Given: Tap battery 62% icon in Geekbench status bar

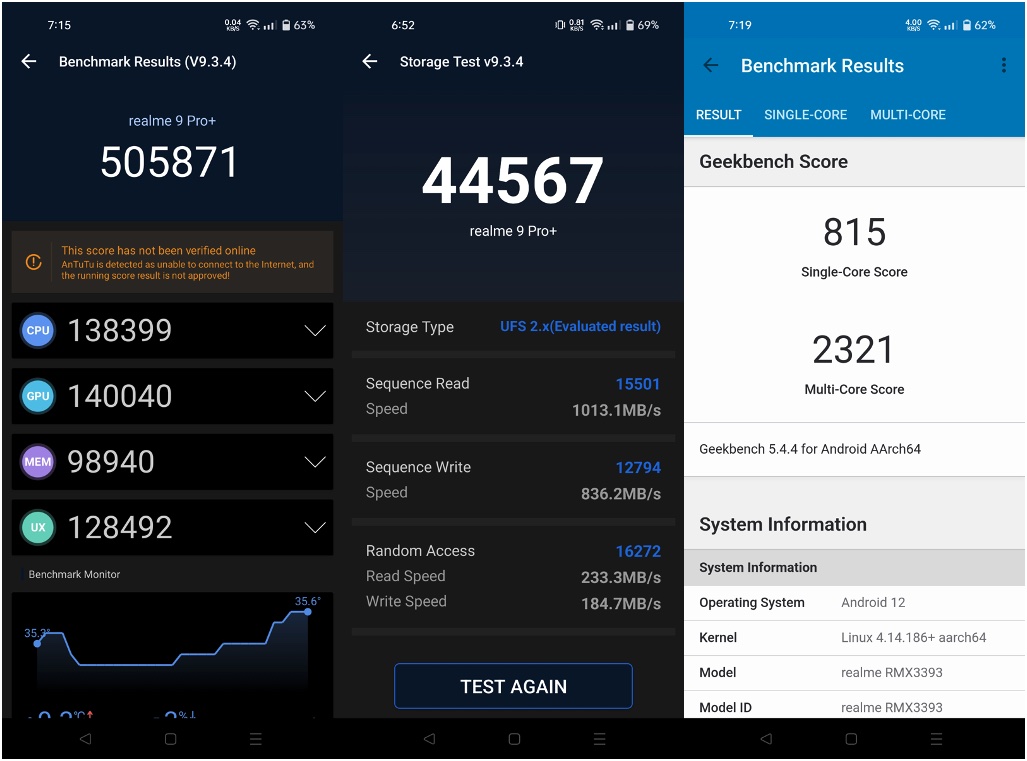Looking at the screenshot, I should pyautogui.click(x=967, y=25).
